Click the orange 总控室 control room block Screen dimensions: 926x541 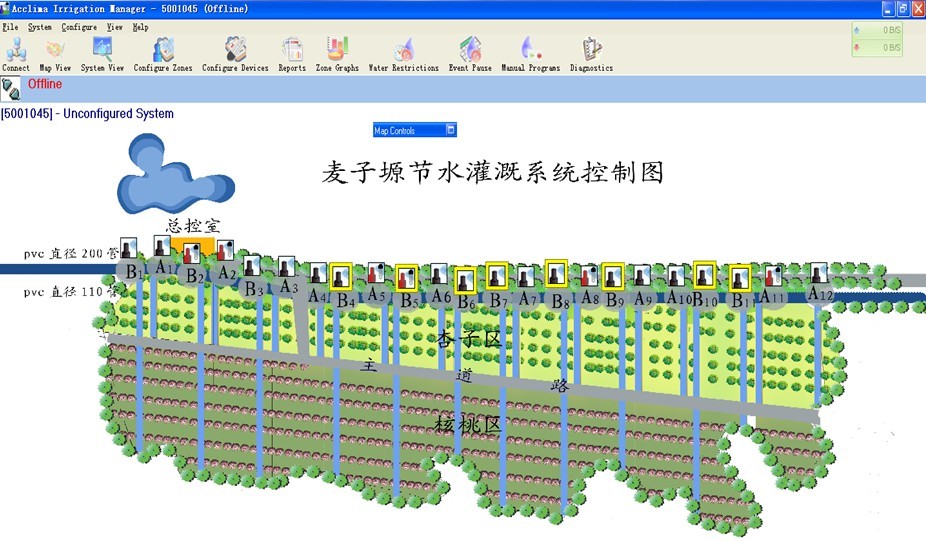[x=192, y=246]
